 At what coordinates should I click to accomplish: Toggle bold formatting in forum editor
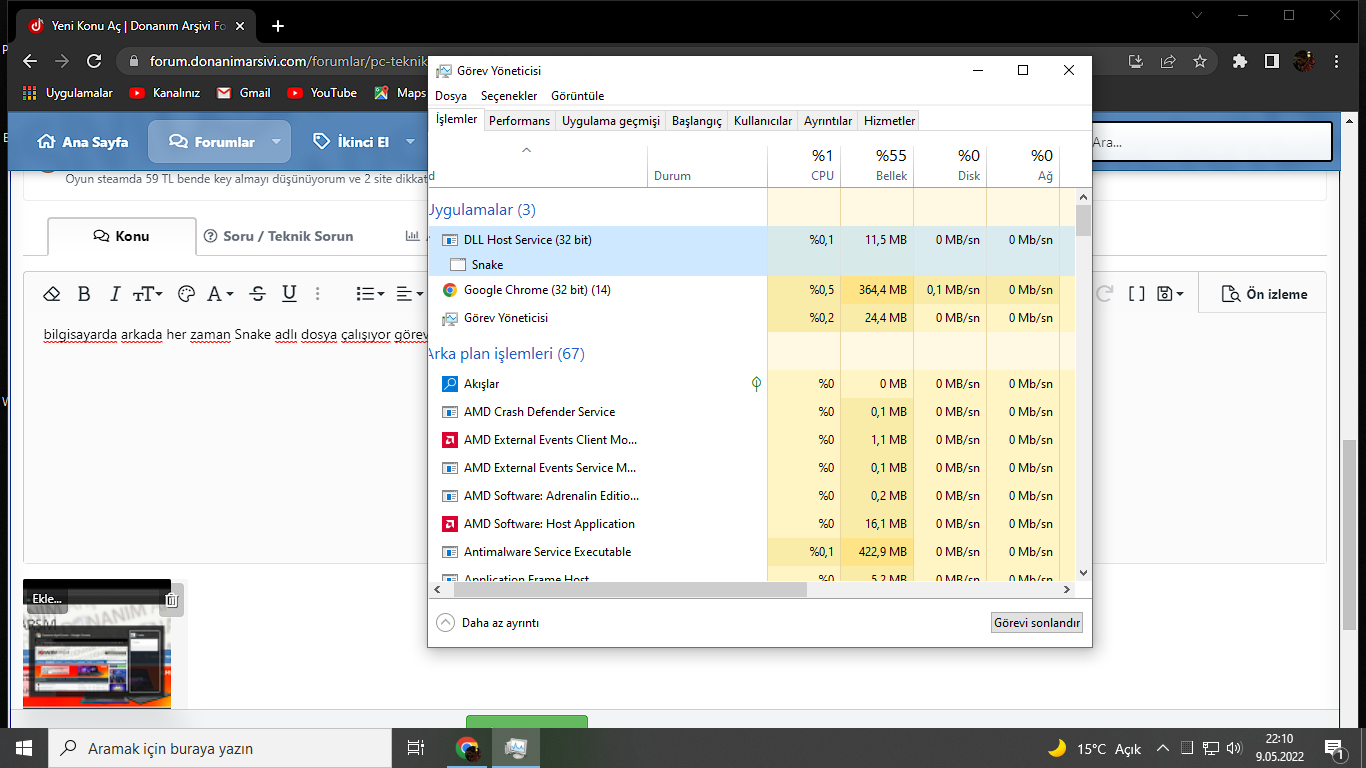click(x=84, y=294)
